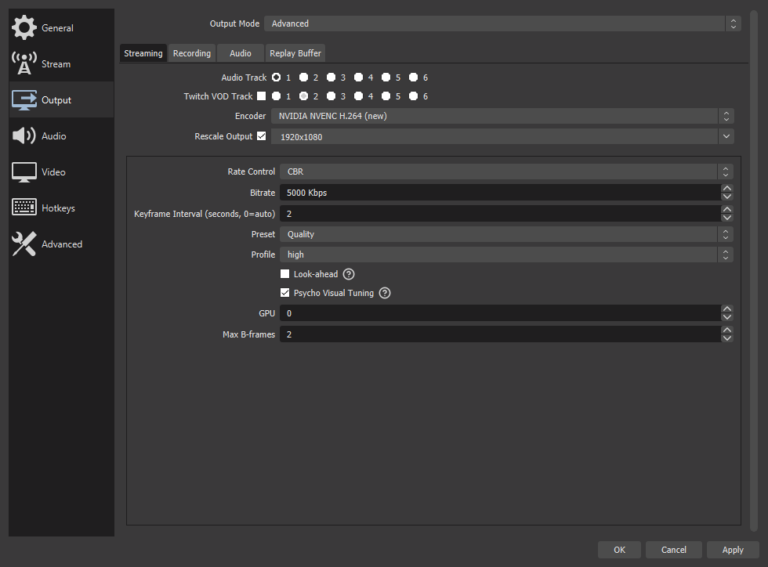
Task: Open Audio speaker icon settings
Action: 24,136
